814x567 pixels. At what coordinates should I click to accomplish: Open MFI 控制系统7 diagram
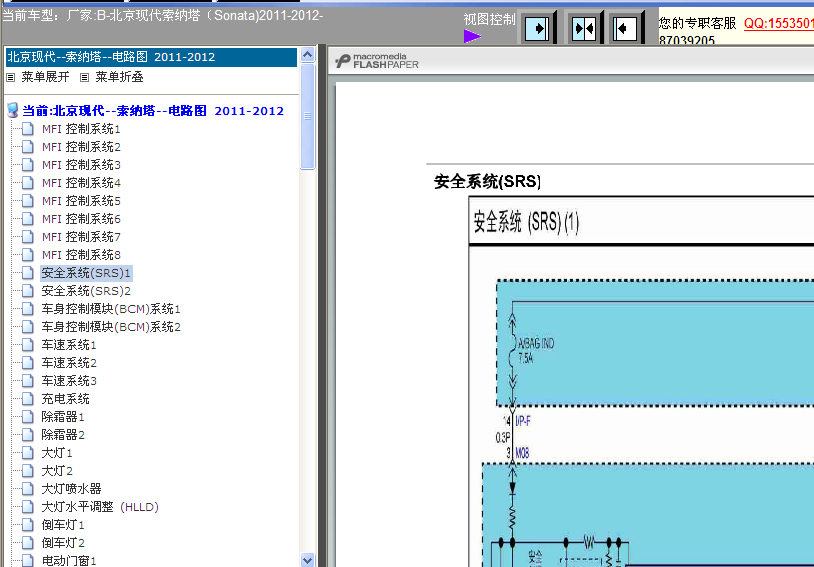81,237
